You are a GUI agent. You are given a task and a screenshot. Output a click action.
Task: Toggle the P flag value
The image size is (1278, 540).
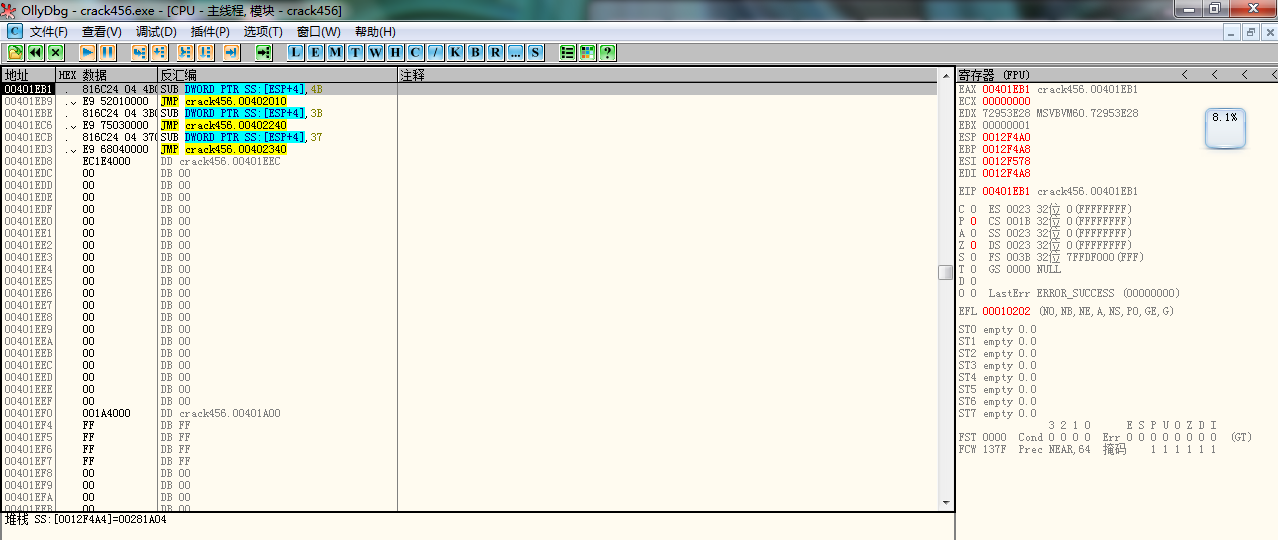(x=973, y=221)
